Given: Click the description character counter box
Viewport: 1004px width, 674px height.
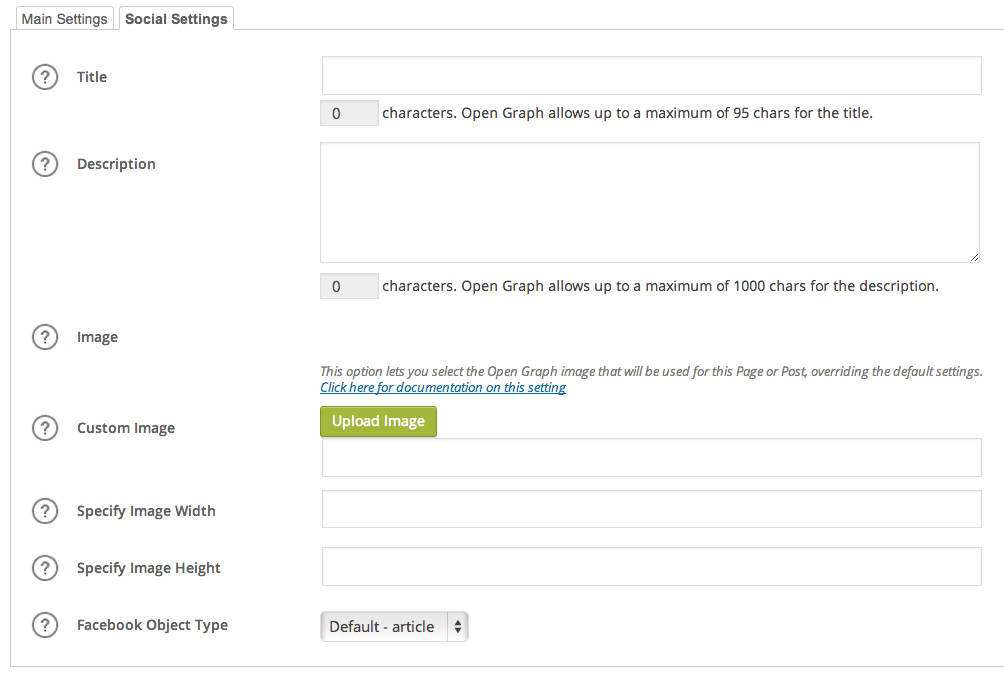Looking at the screenshot, I should pos(348,285).
